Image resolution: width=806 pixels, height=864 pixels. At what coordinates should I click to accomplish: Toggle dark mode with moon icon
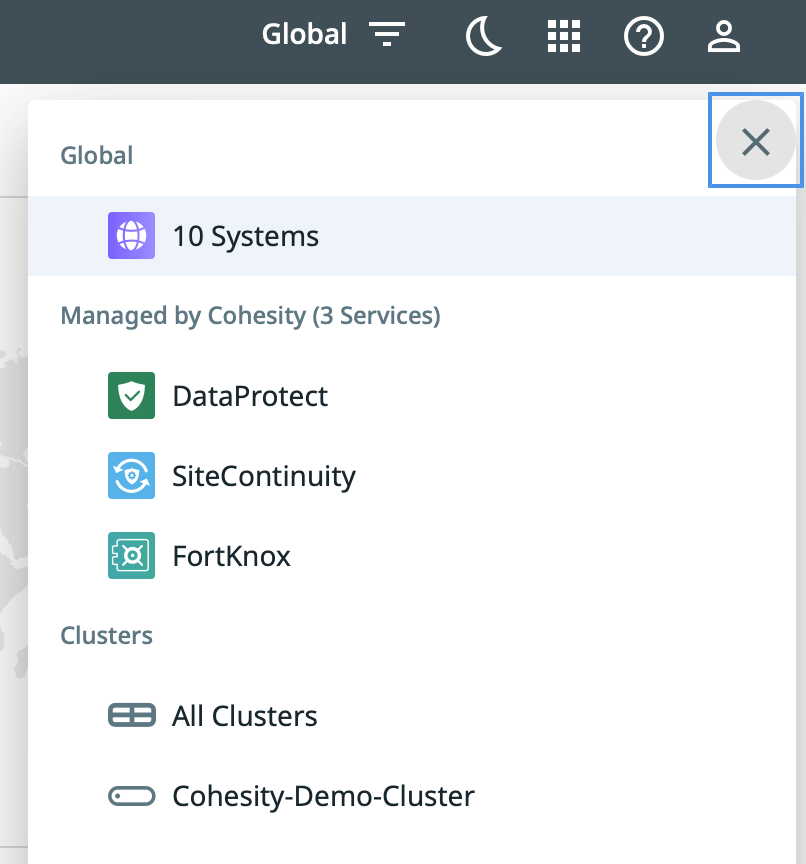tap(484, 37)
